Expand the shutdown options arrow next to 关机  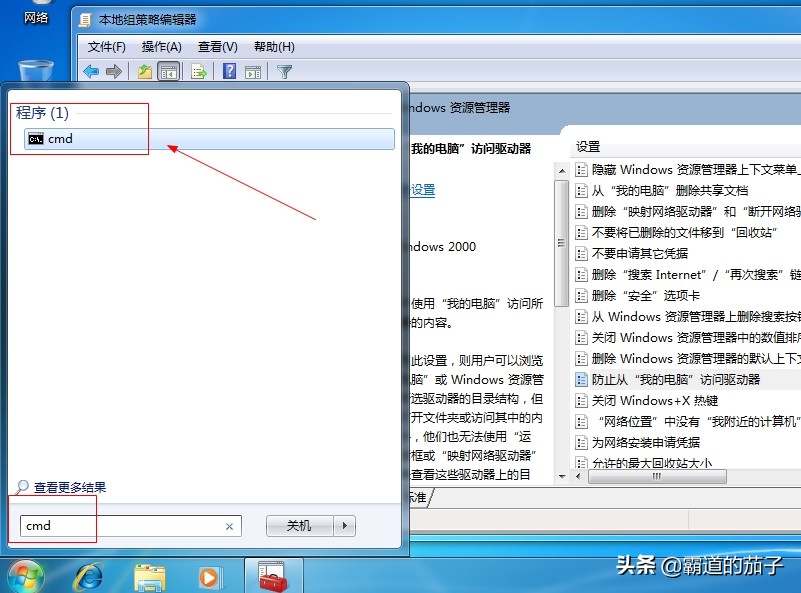pos(344,525)
